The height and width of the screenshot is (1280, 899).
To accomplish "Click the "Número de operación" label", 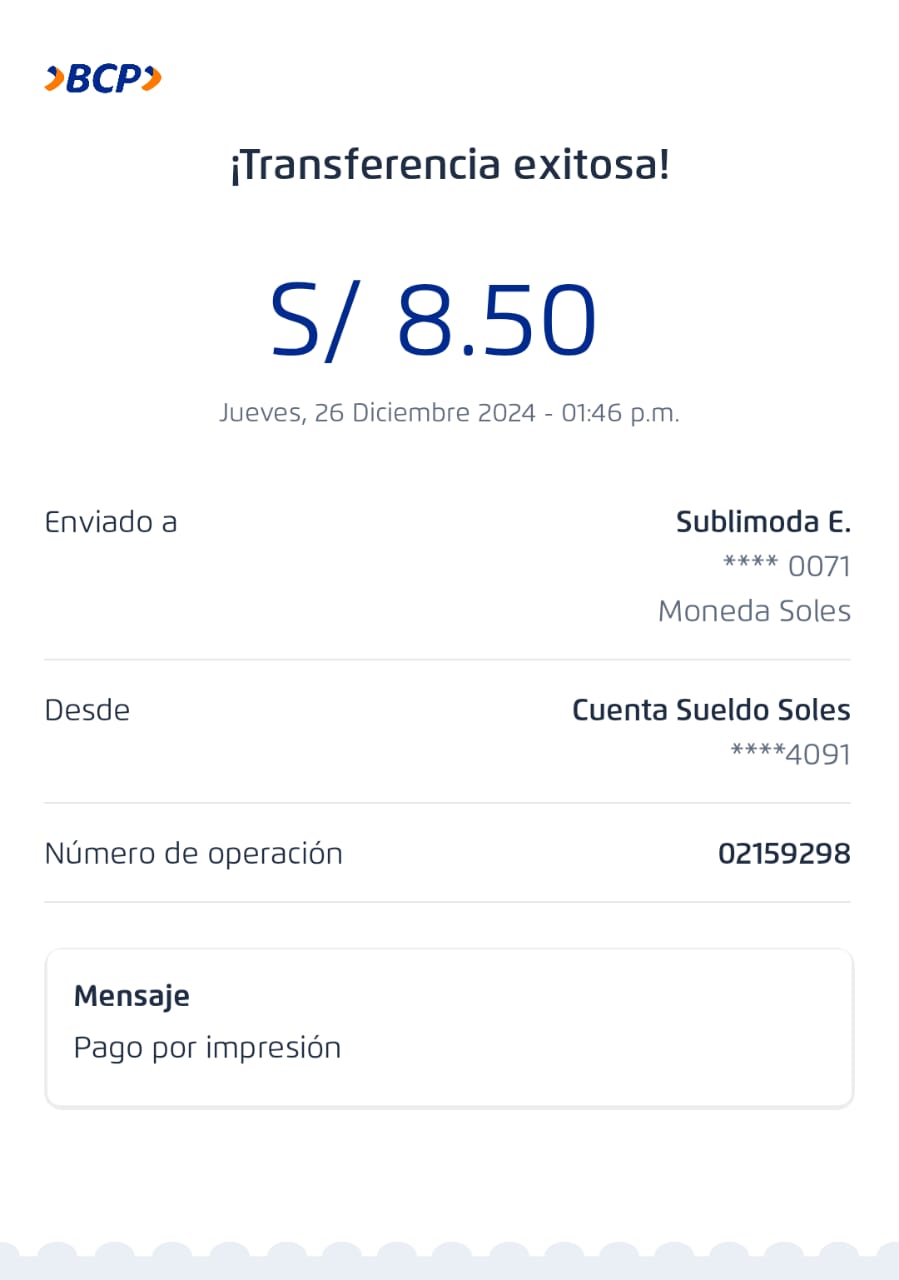I will point(193,854).
